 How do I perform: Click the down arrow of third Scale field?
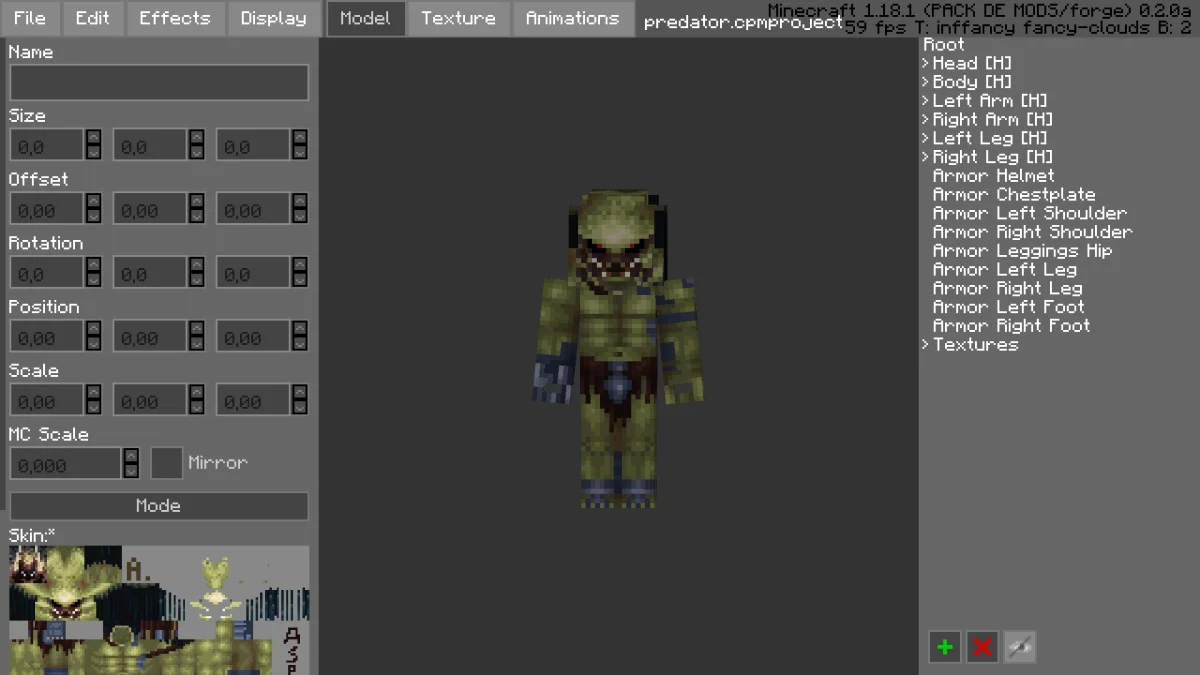300,409
